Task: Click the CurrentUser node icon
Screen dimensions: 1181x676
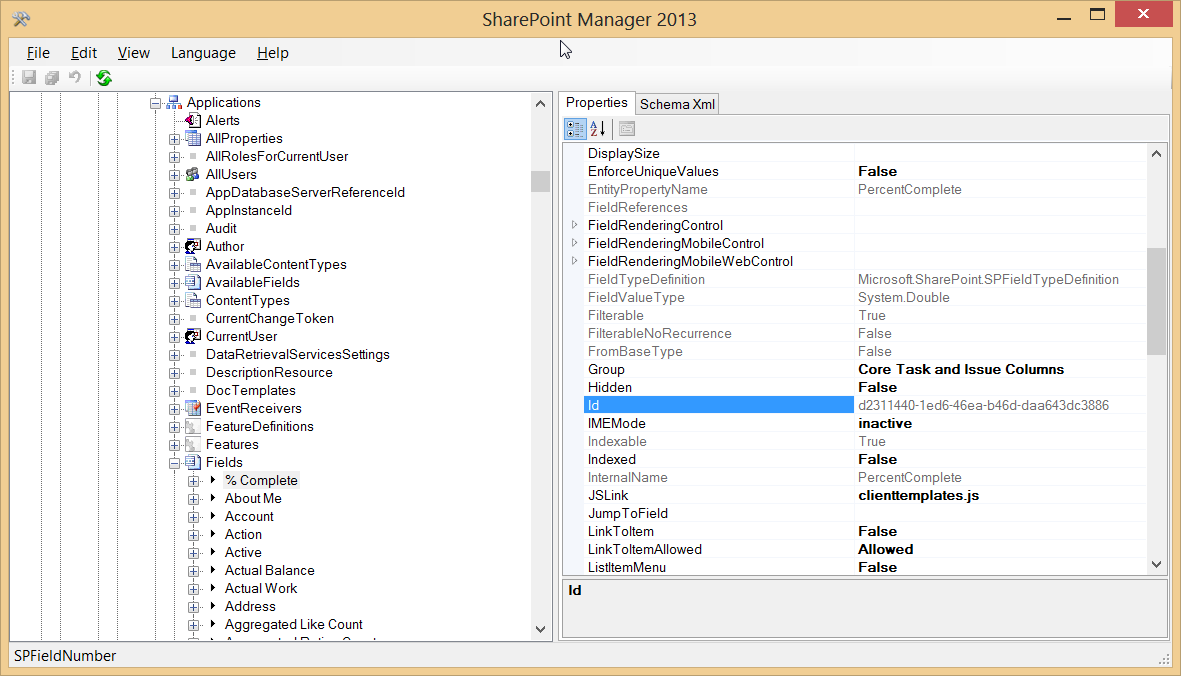Action: pyautogui.click(x=193, y=336)
